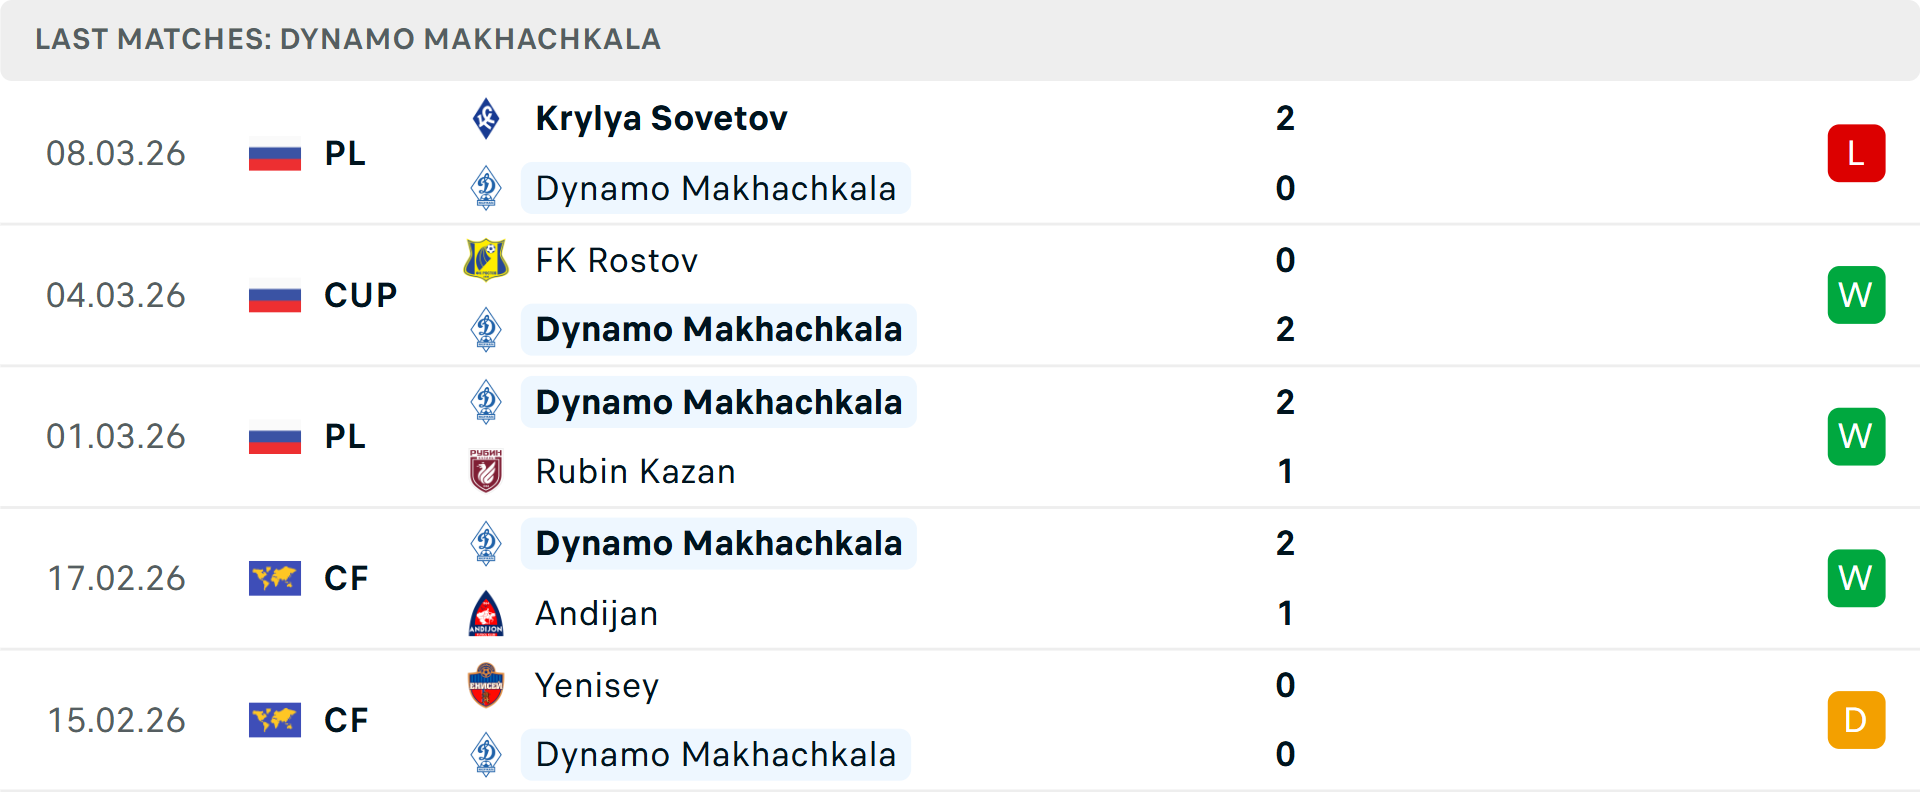This screenshot has width=1920, height=792.
Task: Click the score 2 in the Rubin Kazan match
Action: (x=1286, y=402)
